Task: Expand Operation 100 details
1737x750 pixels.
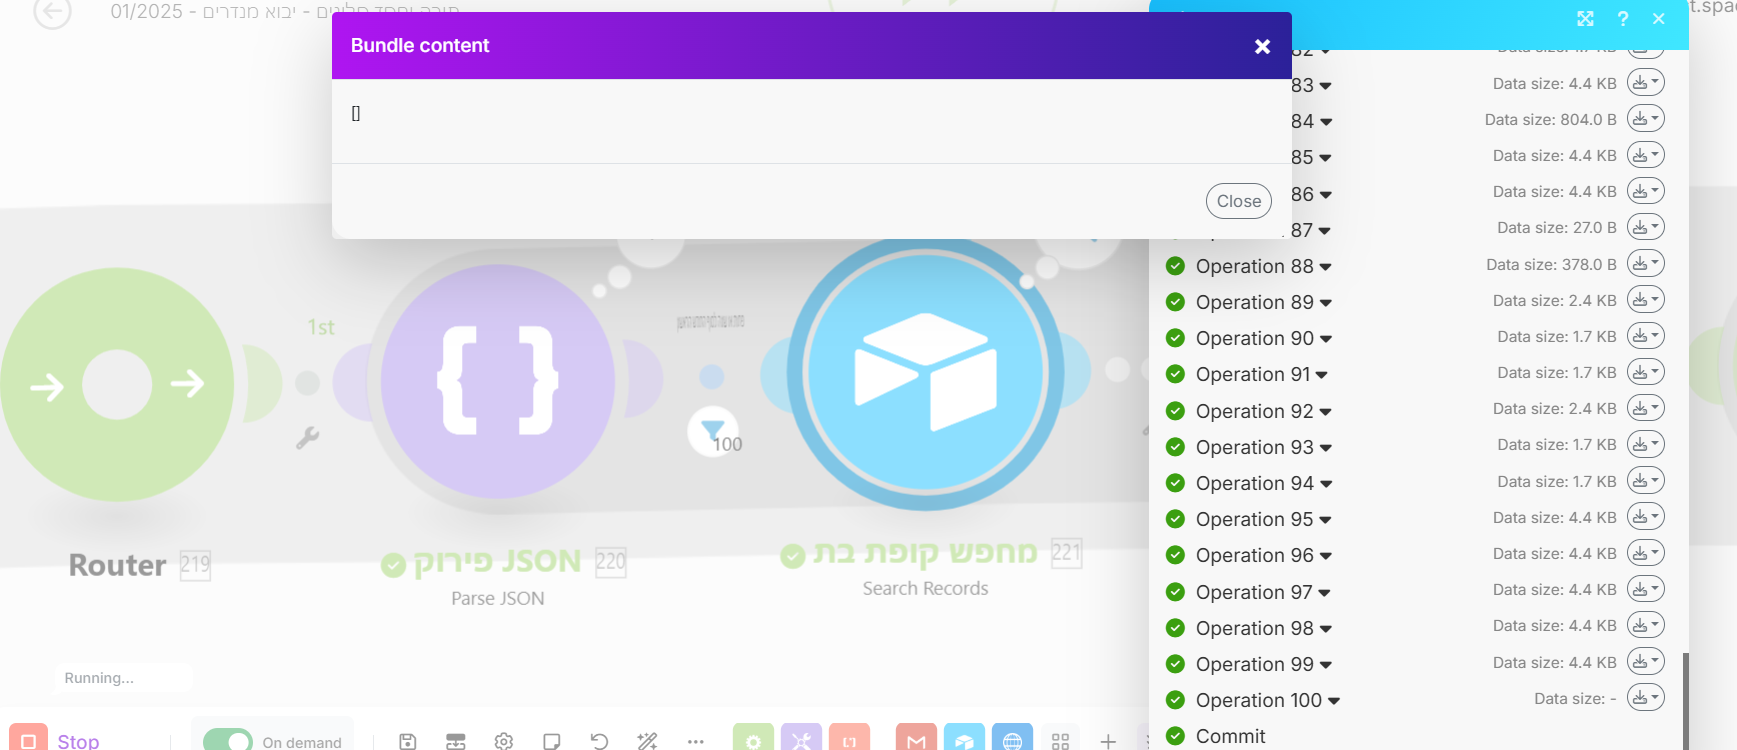Action: tap(1268, 700)
